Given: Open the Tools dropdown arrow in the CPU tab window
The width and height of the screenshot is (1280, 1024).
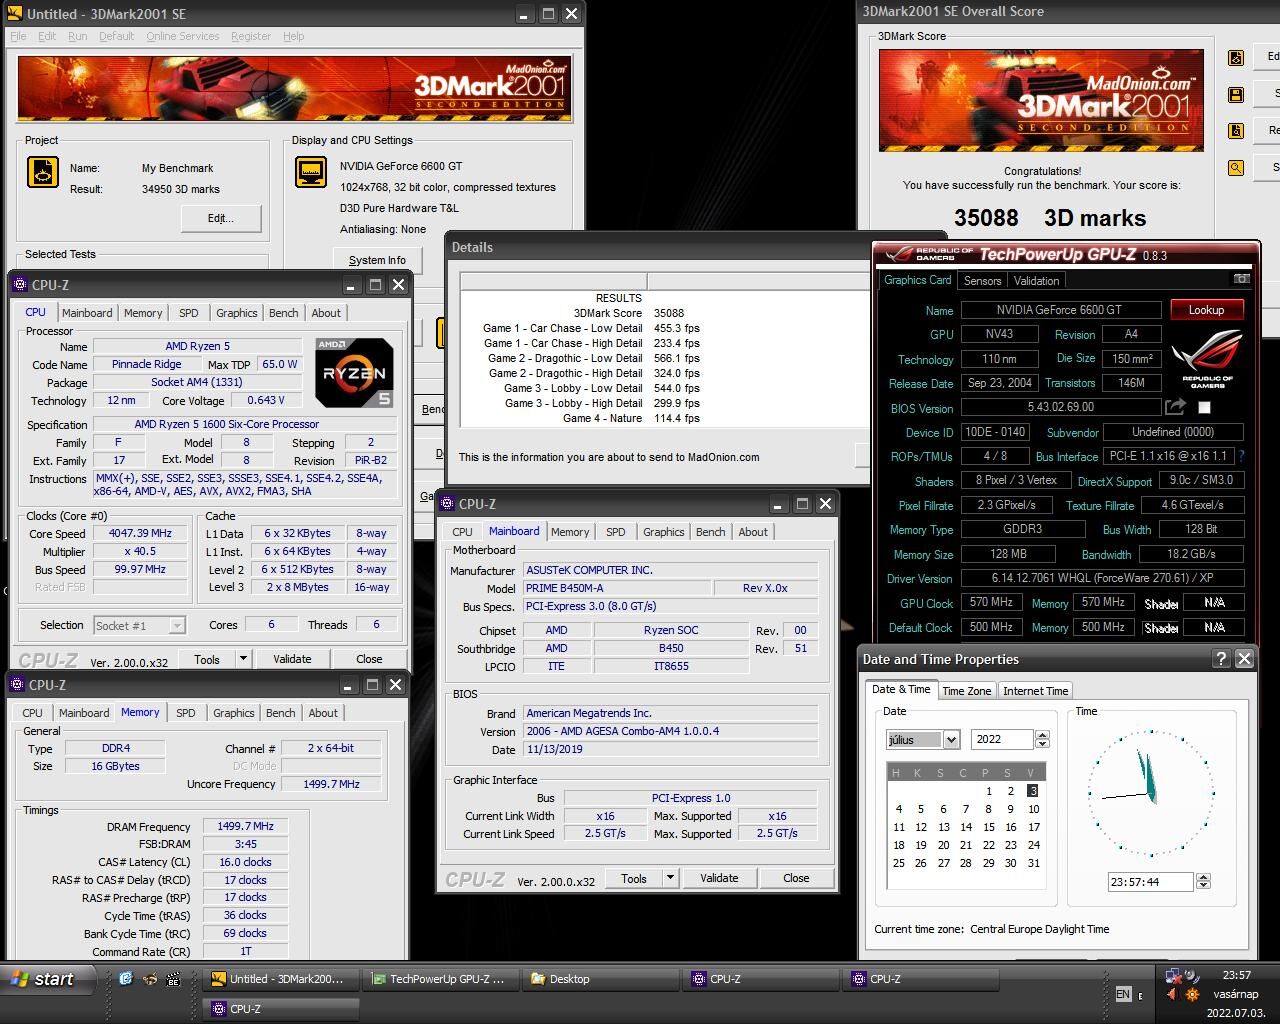Looking at the screenshot, I should (x=242, y=658).
